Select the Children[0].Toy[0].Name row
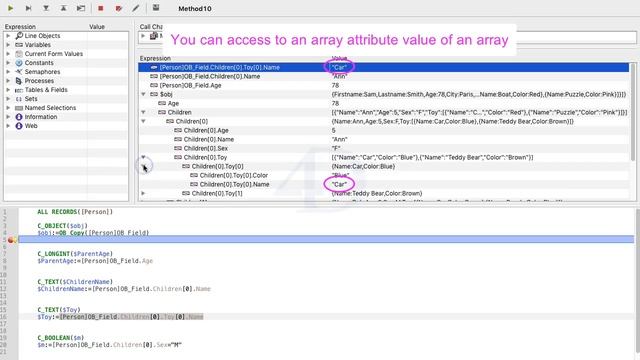 click(384, 184)
